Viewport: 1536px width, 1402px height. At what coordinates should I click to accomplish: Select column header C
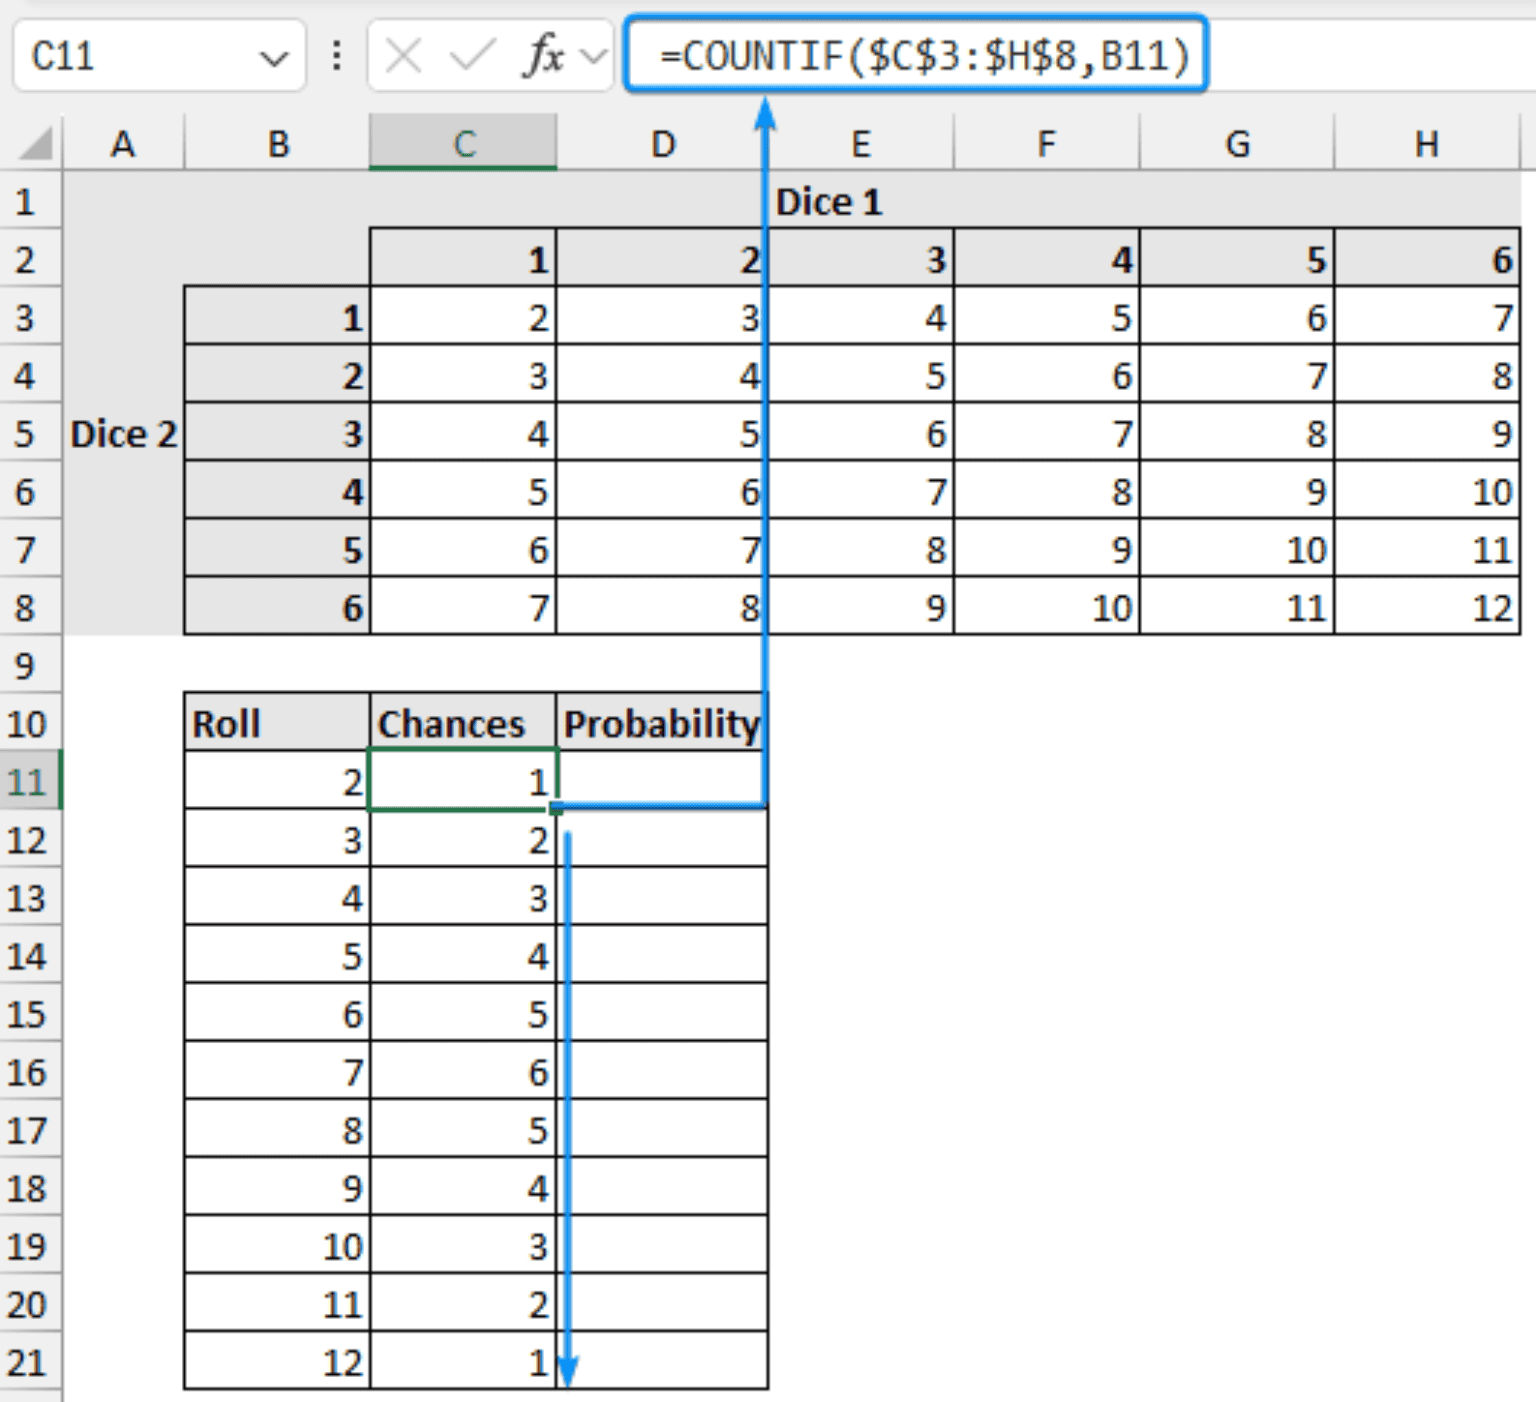pyautogui.click(x=463, y=143)
